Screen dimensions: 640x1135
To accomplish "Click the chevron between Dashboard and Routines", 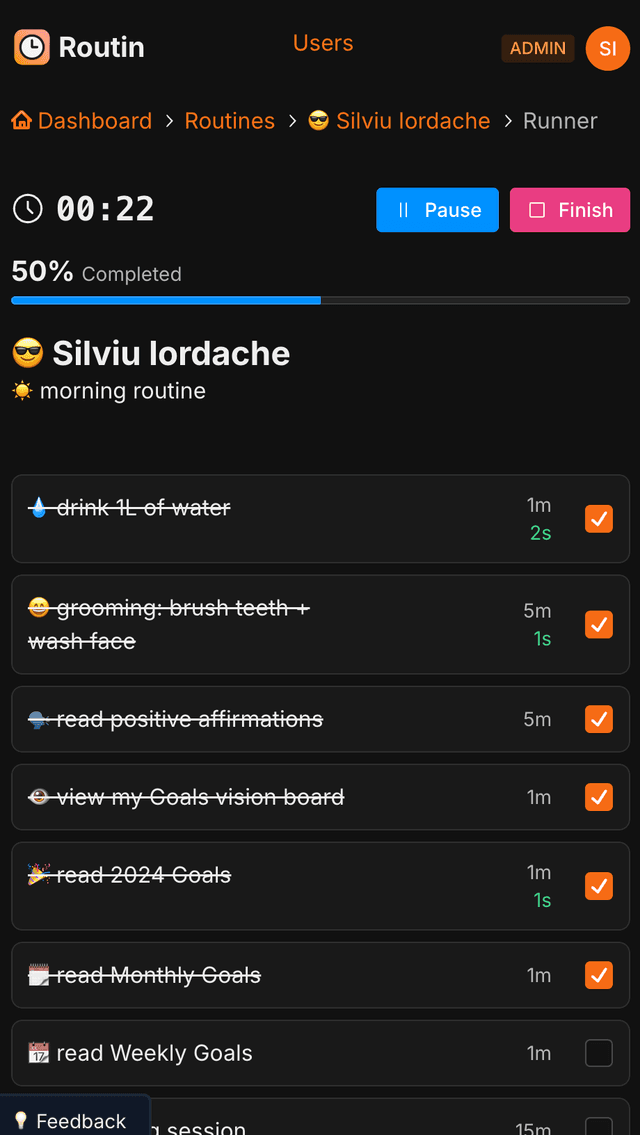I will click(169, 121).
